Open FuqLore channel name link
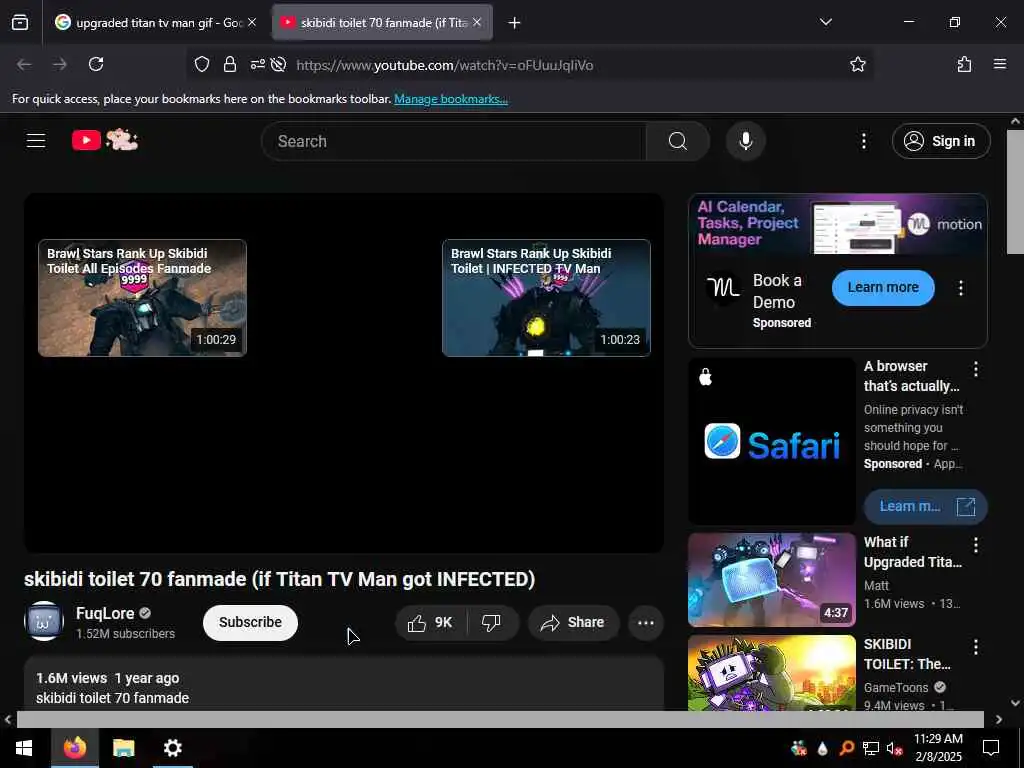The height and width of the screenshot is (768, 1024). point(104,614)
